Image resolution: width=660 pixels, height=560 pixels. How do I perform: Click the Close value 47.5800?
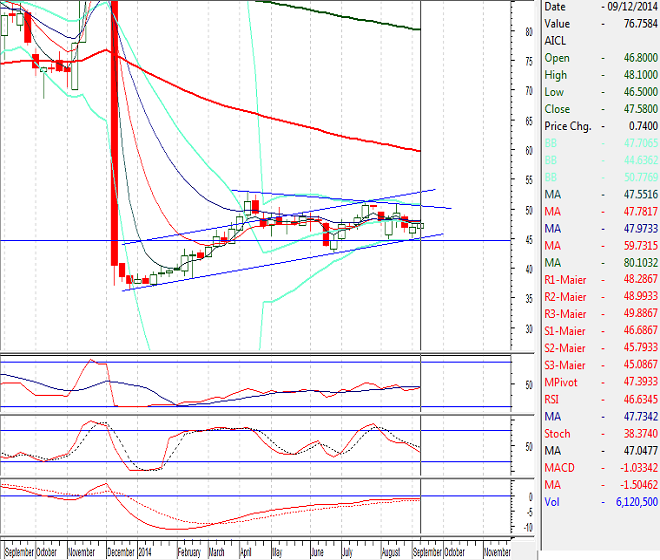(x=632, y=109)
